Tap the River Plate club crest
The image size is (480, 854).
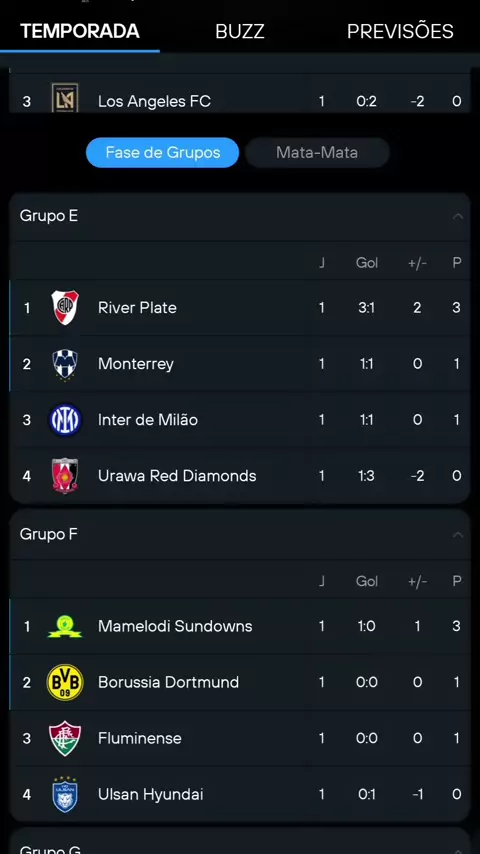65,308
